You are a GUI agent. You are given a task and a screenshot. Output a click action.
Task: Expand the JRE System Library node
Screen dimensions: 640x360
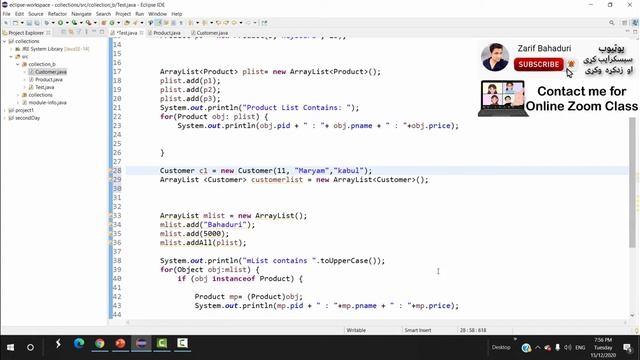tap(11, 49)
